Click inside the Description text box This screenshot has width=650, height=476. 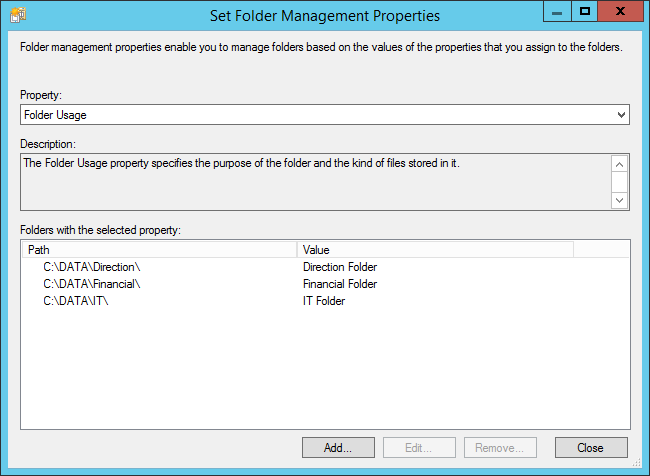(316, 182)
